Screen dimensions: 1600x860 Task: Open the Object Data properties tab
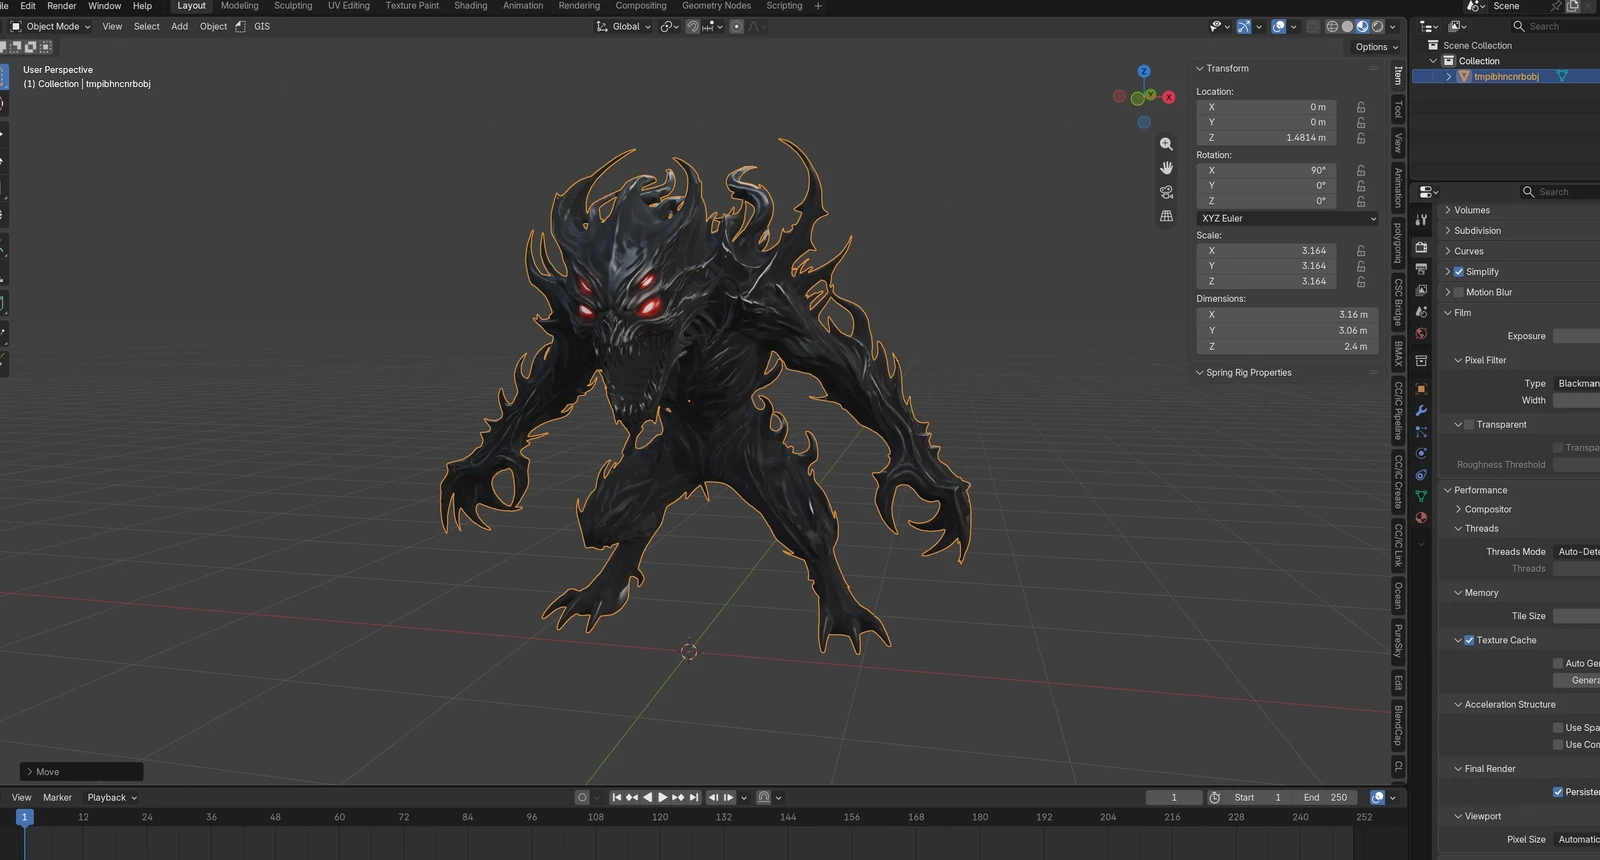click(1421, 496)
